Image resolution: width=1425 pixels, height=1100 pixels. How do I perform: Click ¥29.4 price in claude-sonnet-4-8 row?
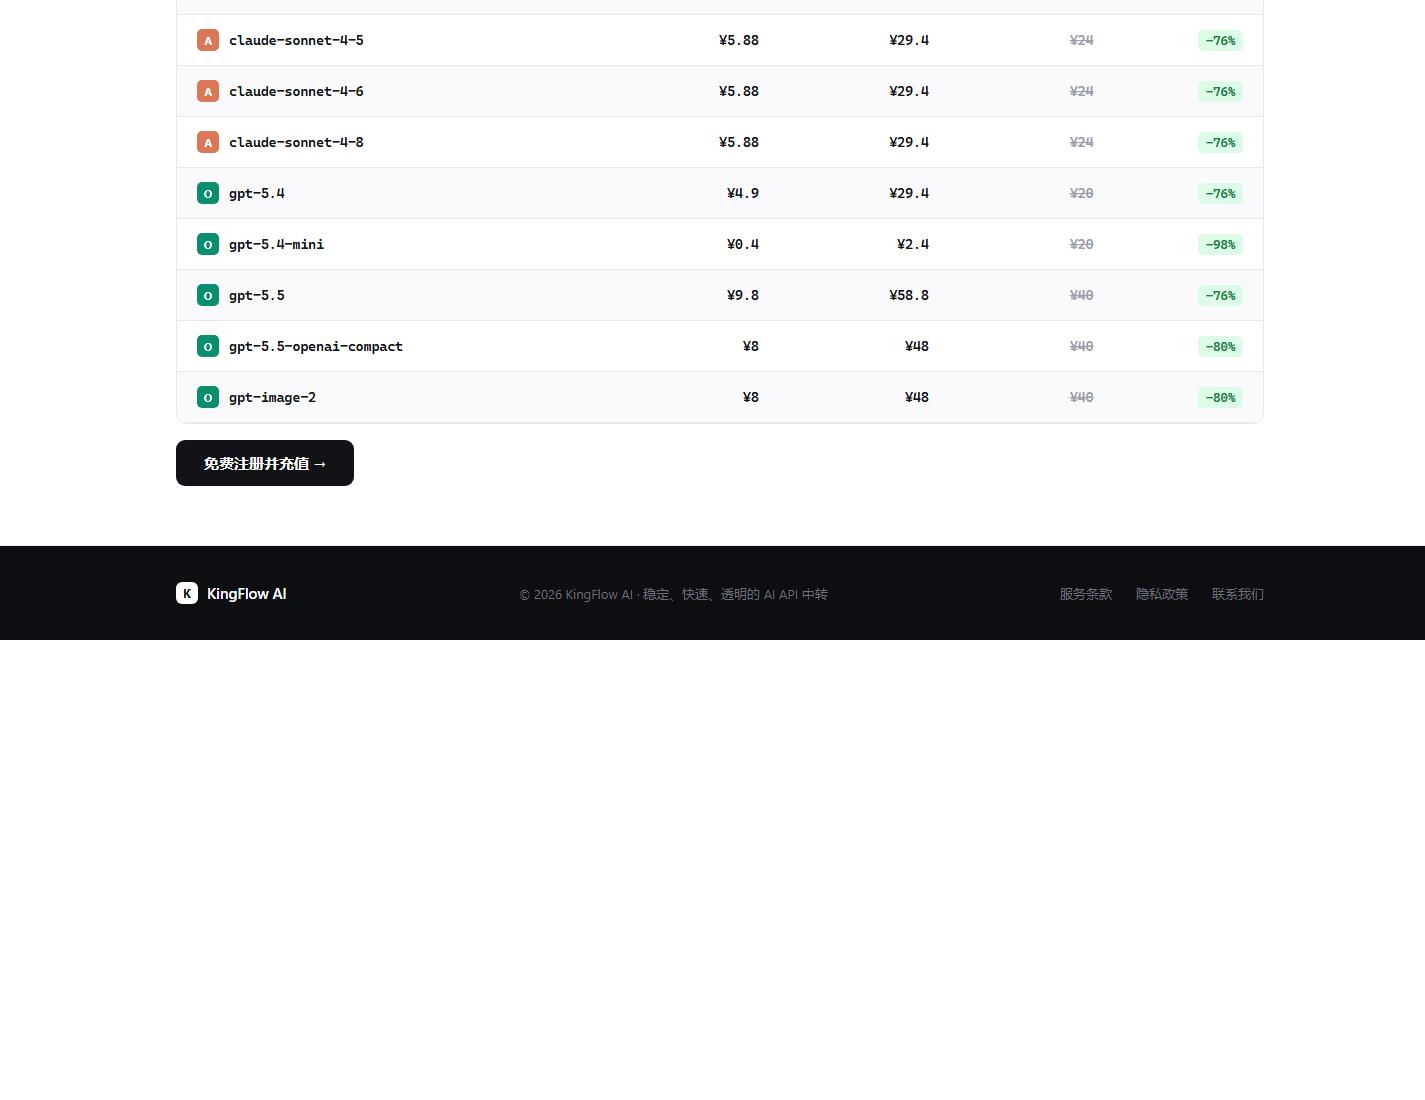(x=909, y=142)
